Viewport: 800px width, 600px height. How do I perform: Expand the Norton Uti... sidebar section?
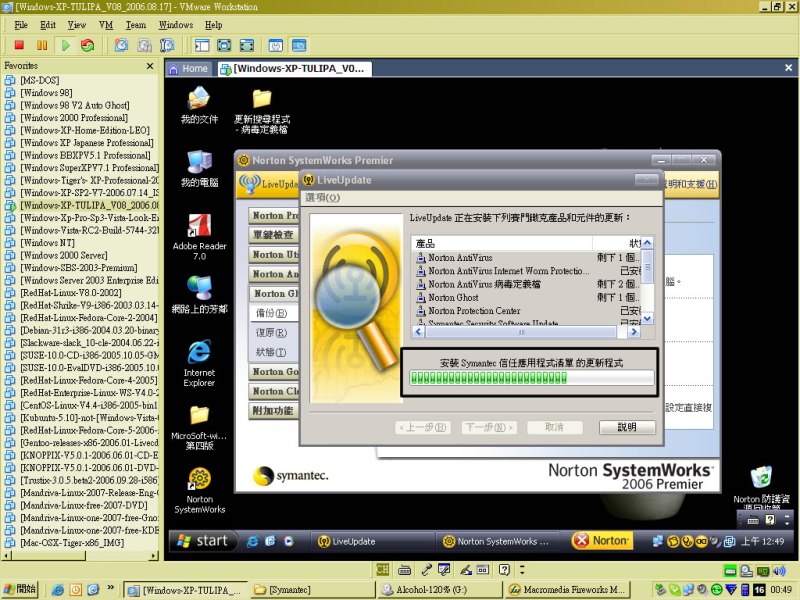click(274, 255)
